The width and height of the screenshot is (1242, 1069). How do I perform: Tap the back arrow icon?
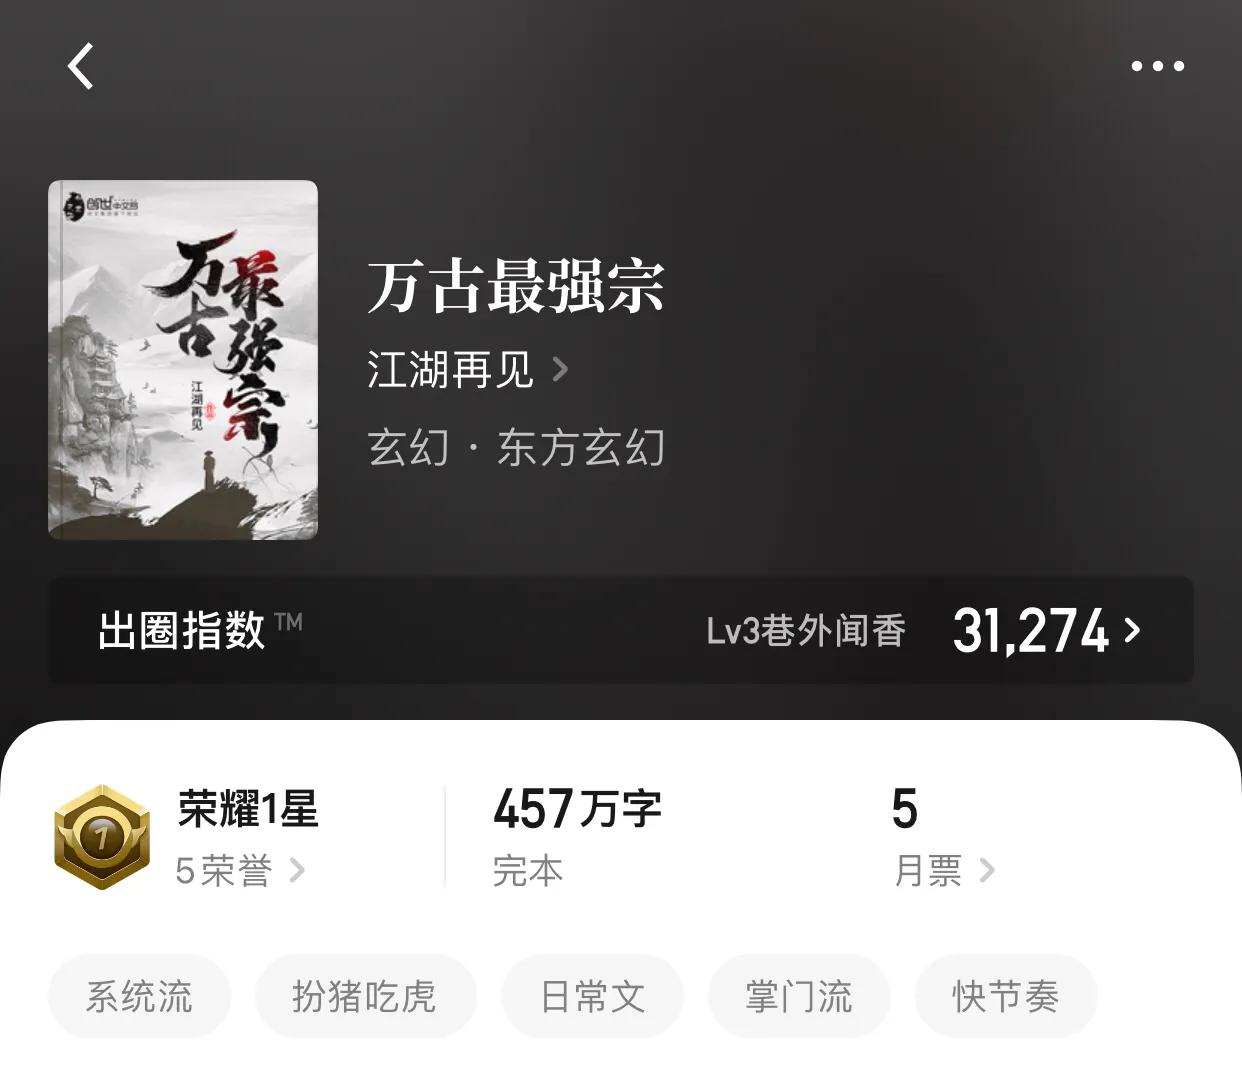(80, 66)
